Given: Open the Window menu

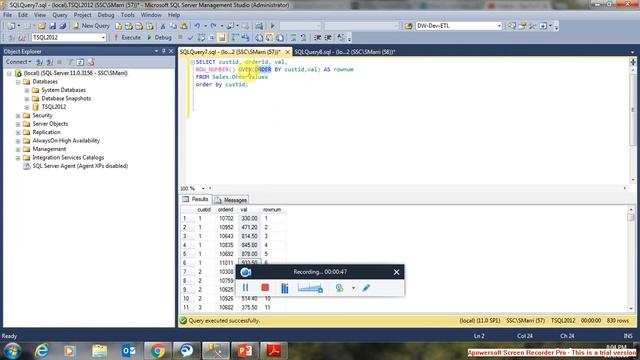Looking at the screenshot, I should 151,15.
